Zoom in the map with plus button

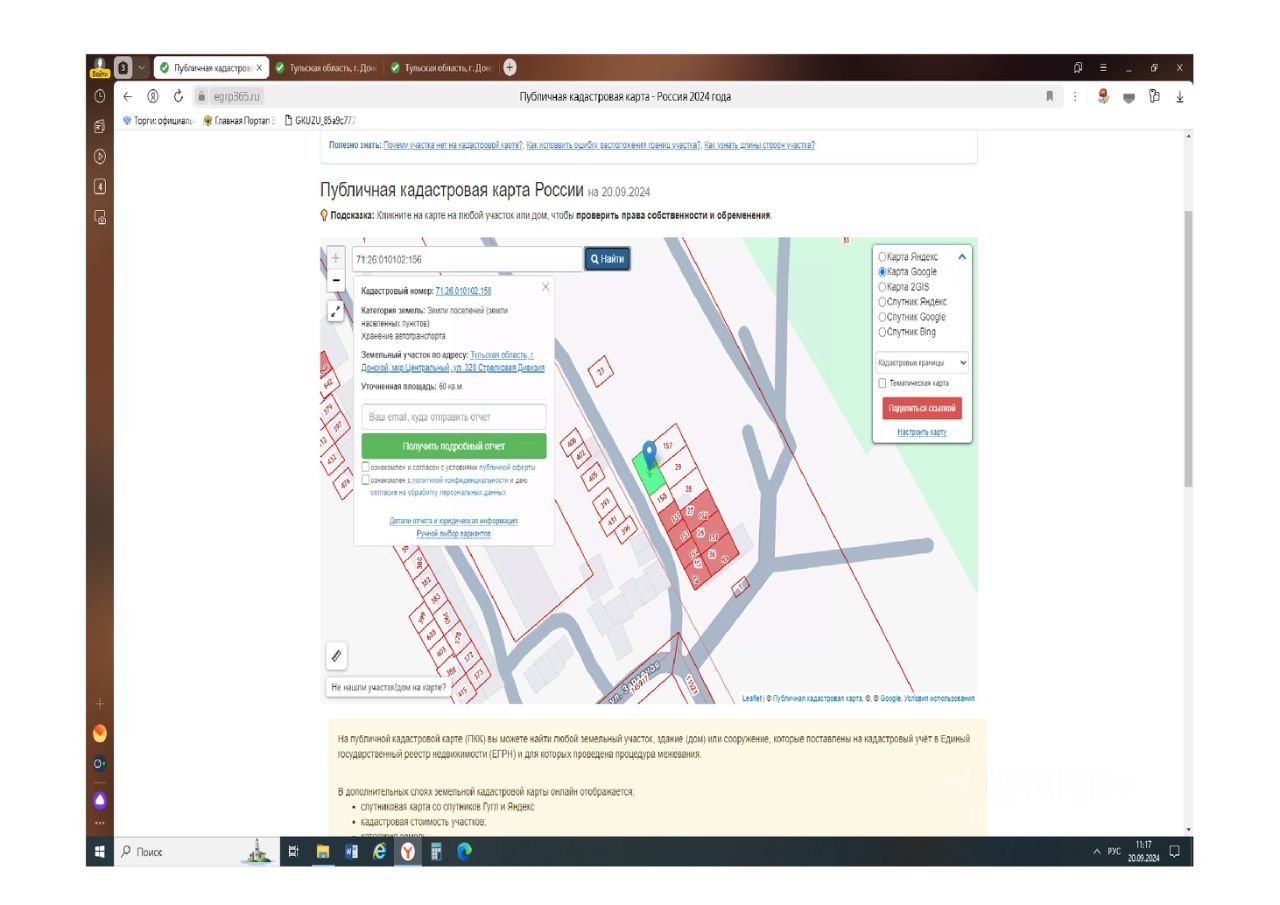[x=336, y=258]
